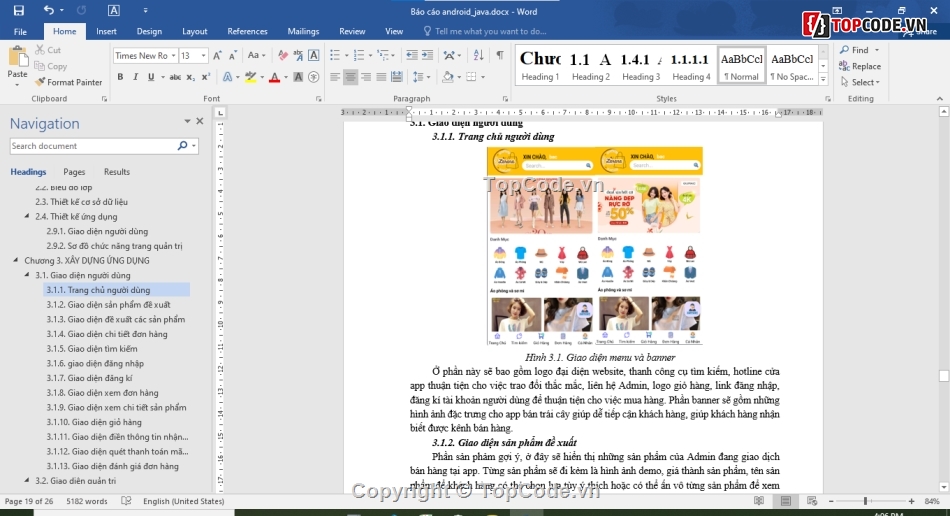Click the Sort icon in Paragraph group
950x516 pixels.
pos(478,55)
